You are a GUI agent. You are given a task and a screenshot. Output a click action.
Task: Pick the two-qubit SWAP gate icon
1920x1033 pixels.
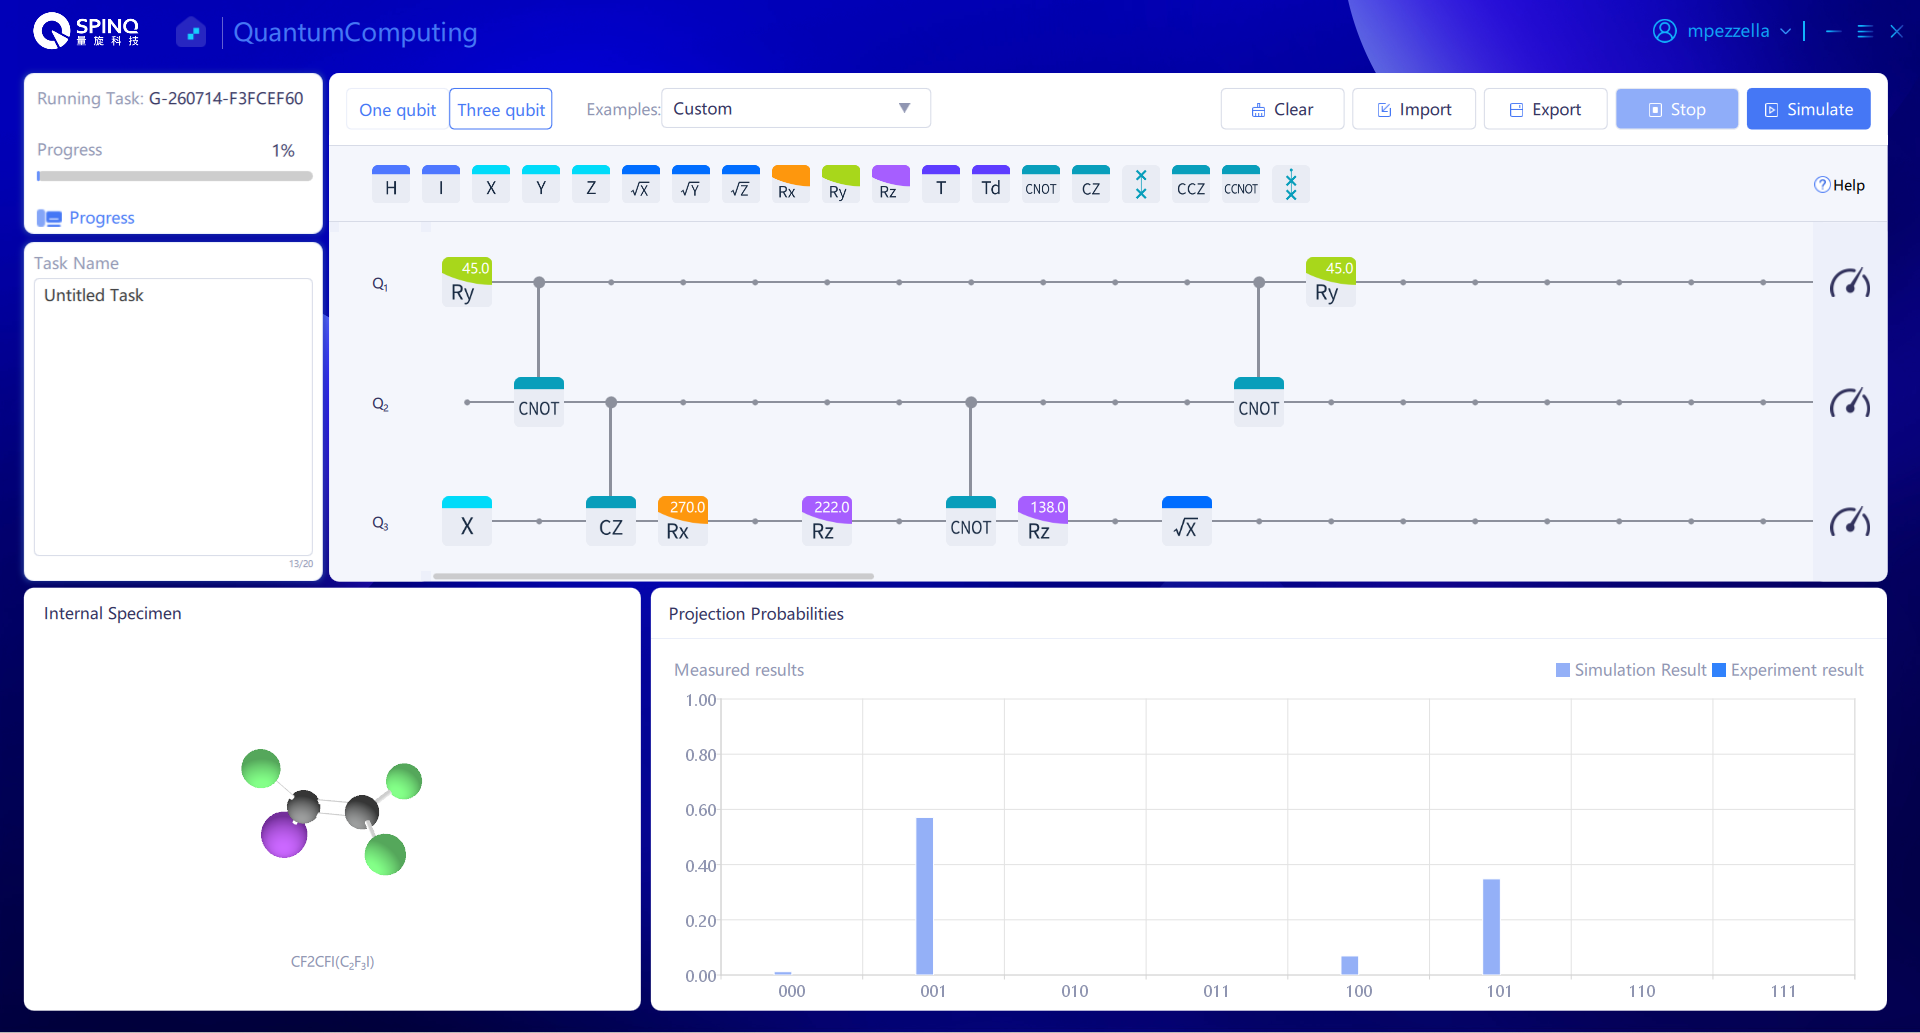(x=1141, y=185)
